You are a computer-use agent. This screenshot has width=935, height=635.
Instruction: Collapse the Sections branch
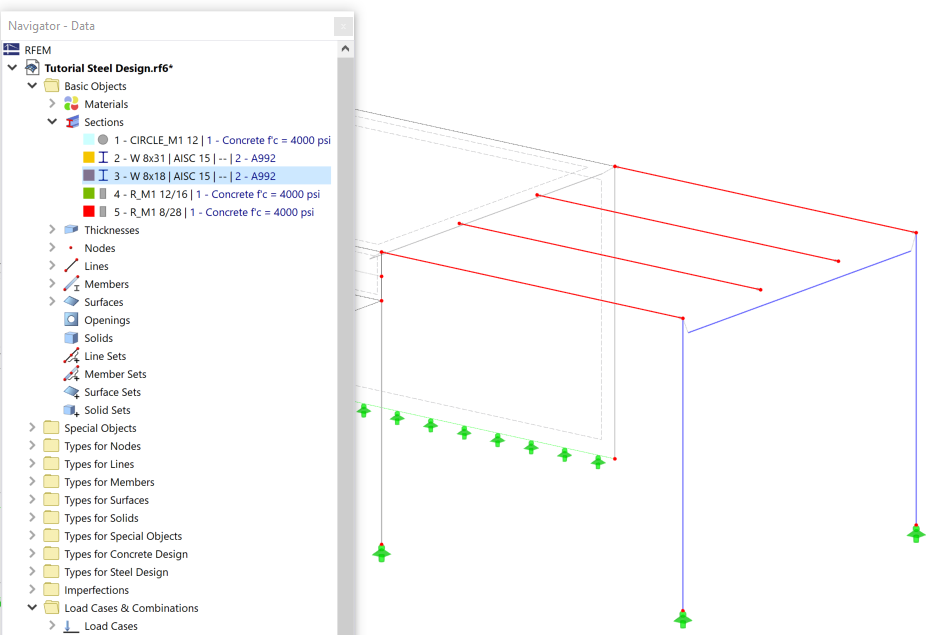pos(50,121)
